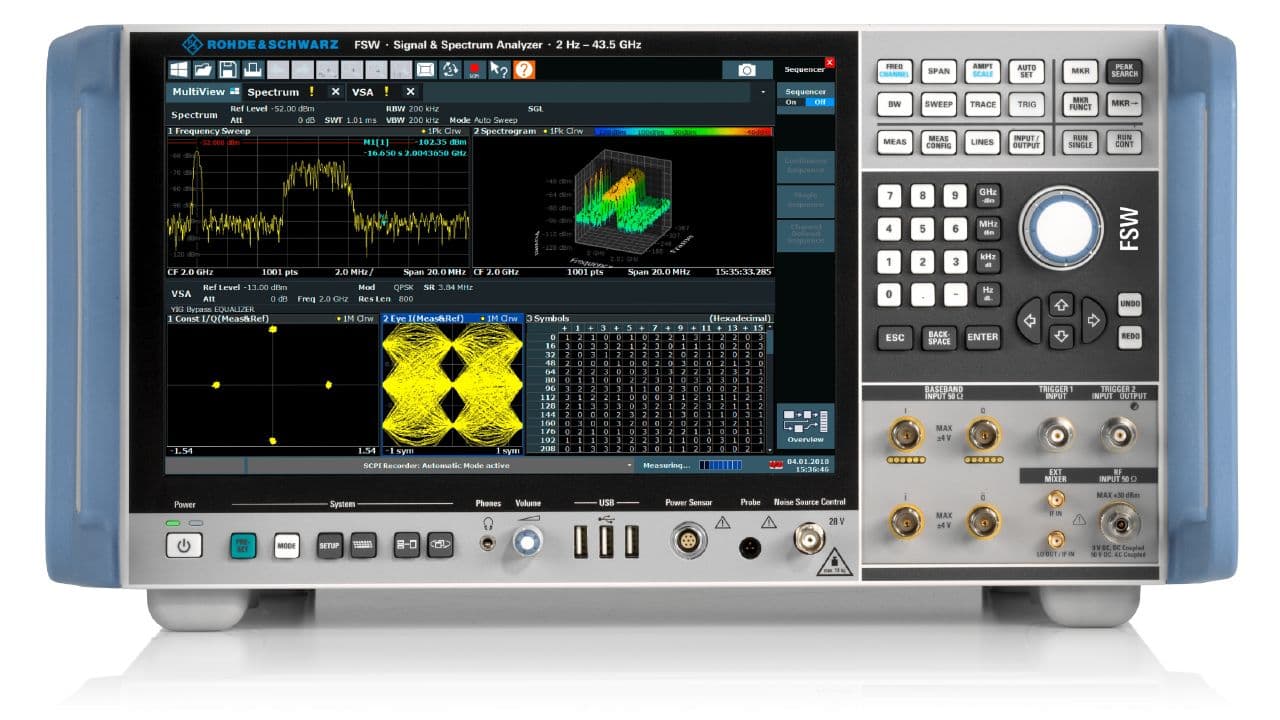Open the orange Help icon
Image resolution: width=1280 pixels, height=720 pixels.
[x=523, y=71]
